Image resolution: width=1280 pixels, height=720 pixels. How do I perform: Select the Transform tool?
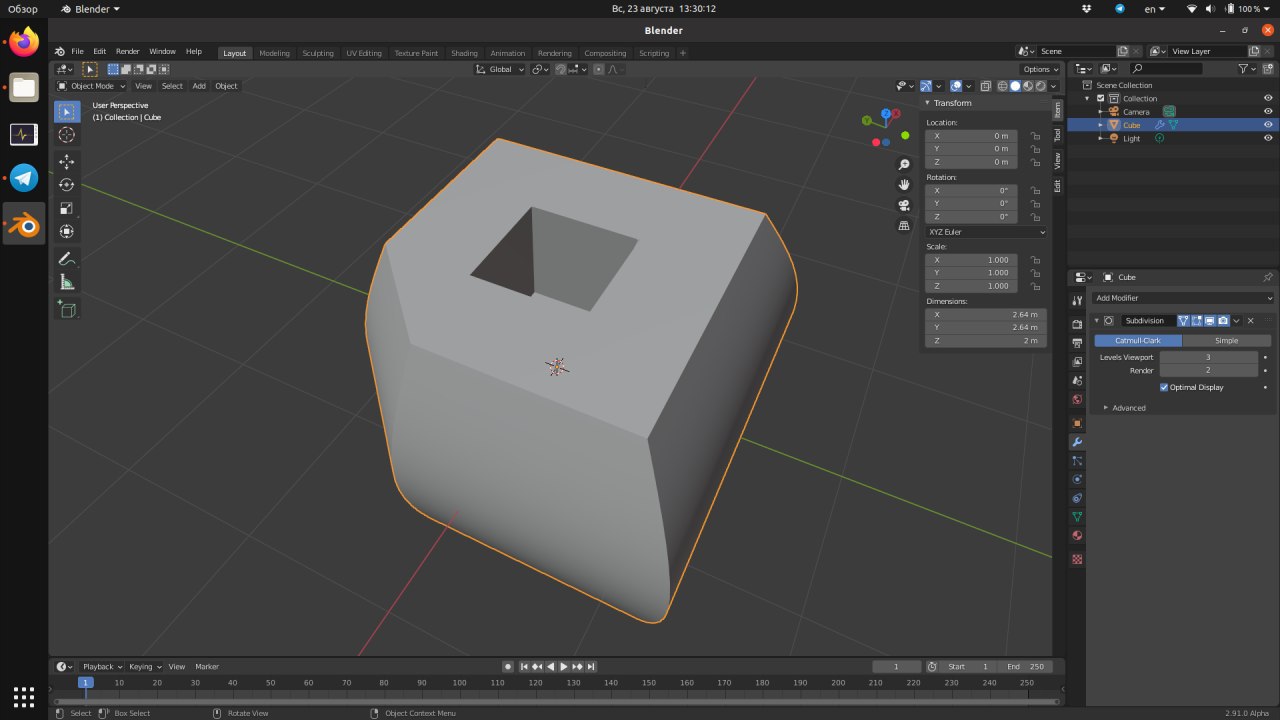(x=67, y=231)
